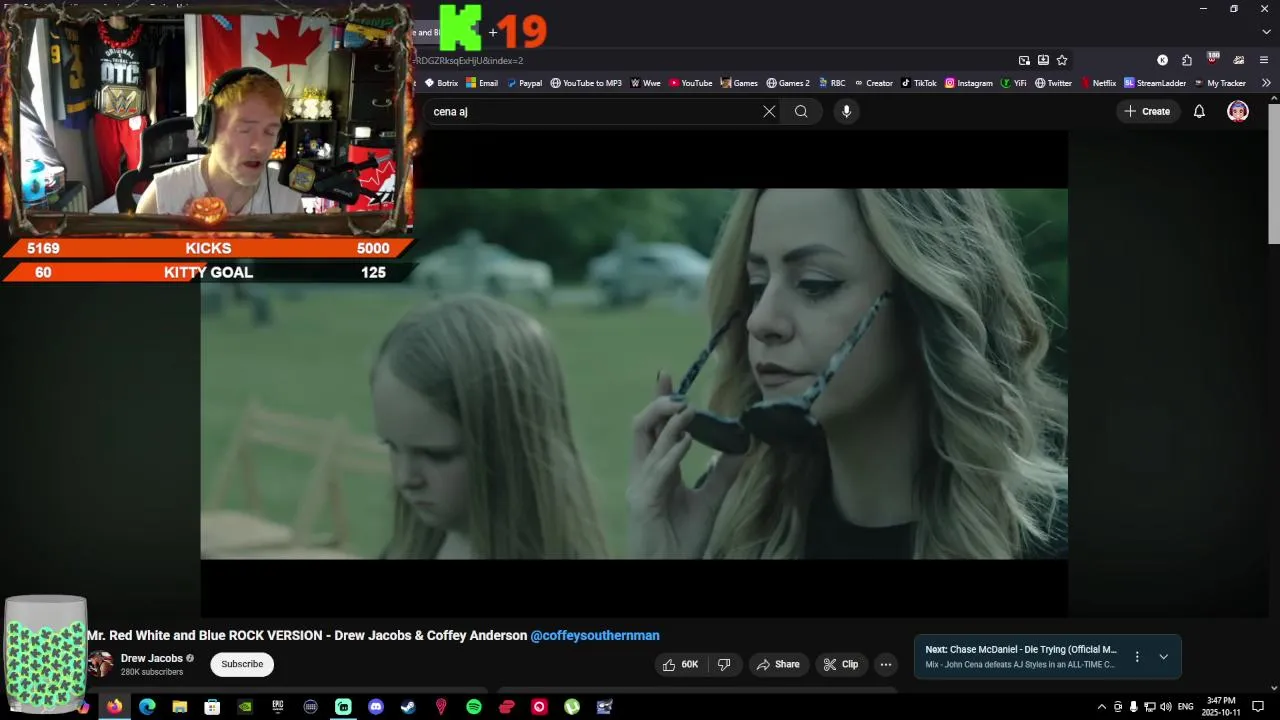Open the Email bookmark
The width and height of the screenshot is (1280, 720).
pyautogui.click(x=482, y=83)
